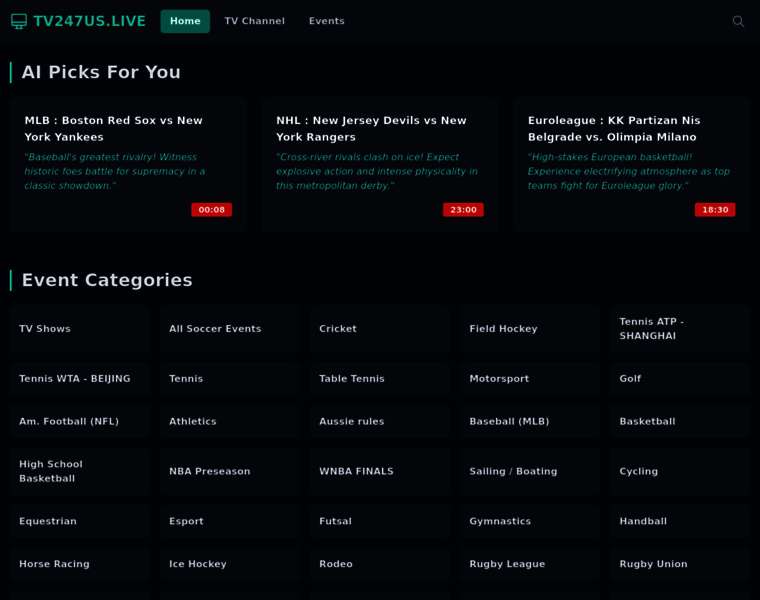Open the Events menu item

pyautogui.click(x=326, y=21)
